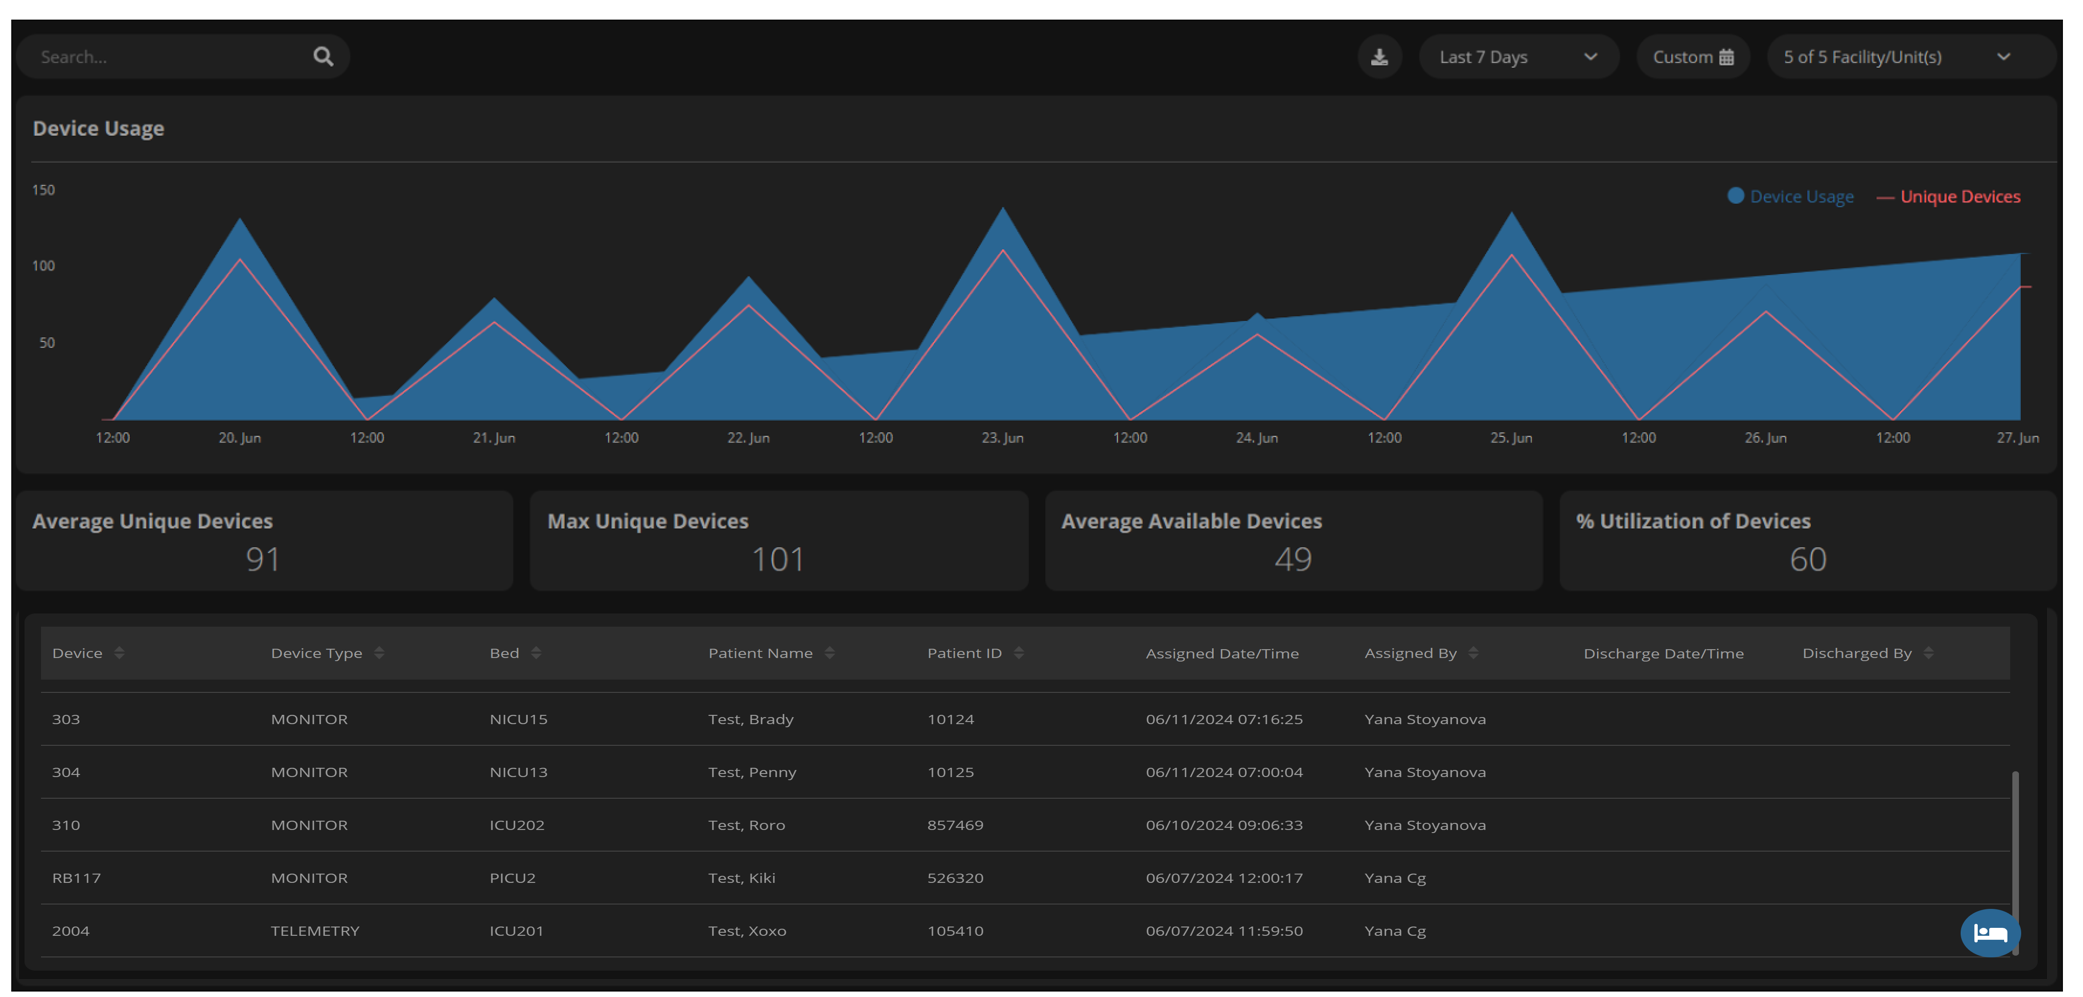Click the blue bed floating icon
2083x997 pixels.
(1989, 933)
